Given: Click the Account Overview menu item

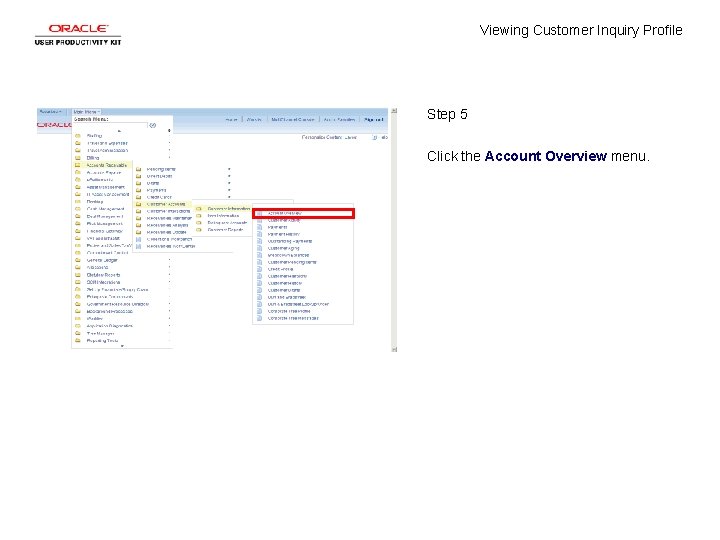Looking at the screenshot, I should [304, 213].
